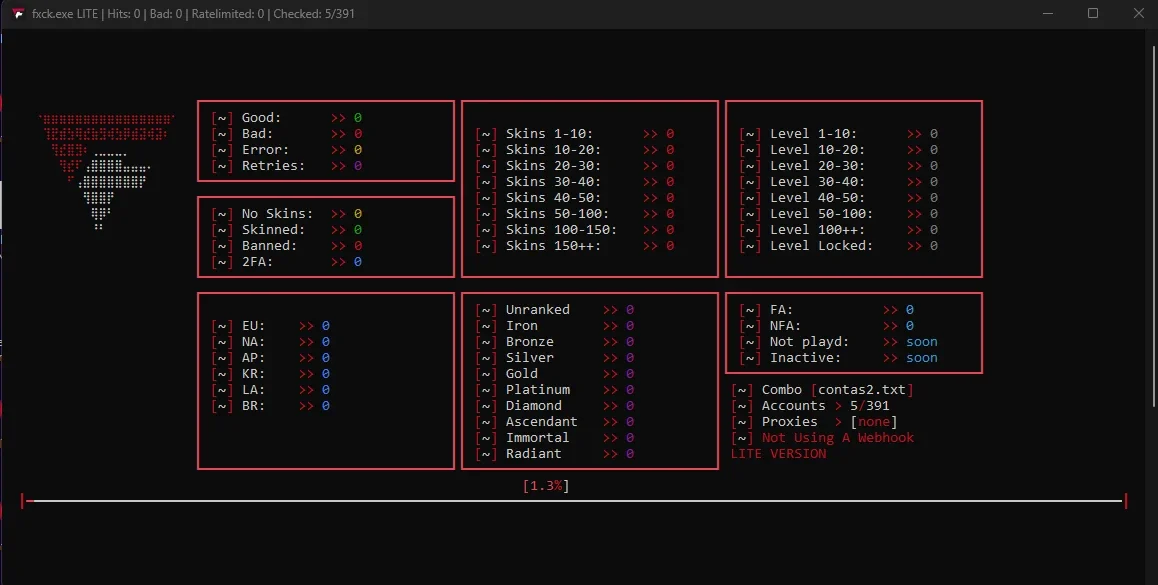The width and height of the screenshot is (1158, 585).
Task: Click the "Immortal" rank row
Action: click(555, 438)
